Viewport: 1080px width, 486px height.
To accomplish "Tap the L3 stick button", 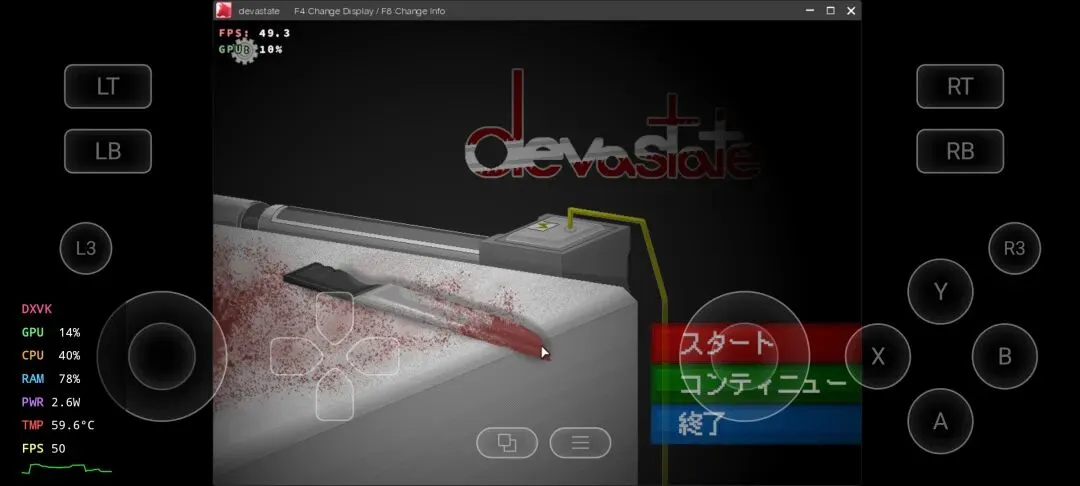I will (x=86, y=248).
